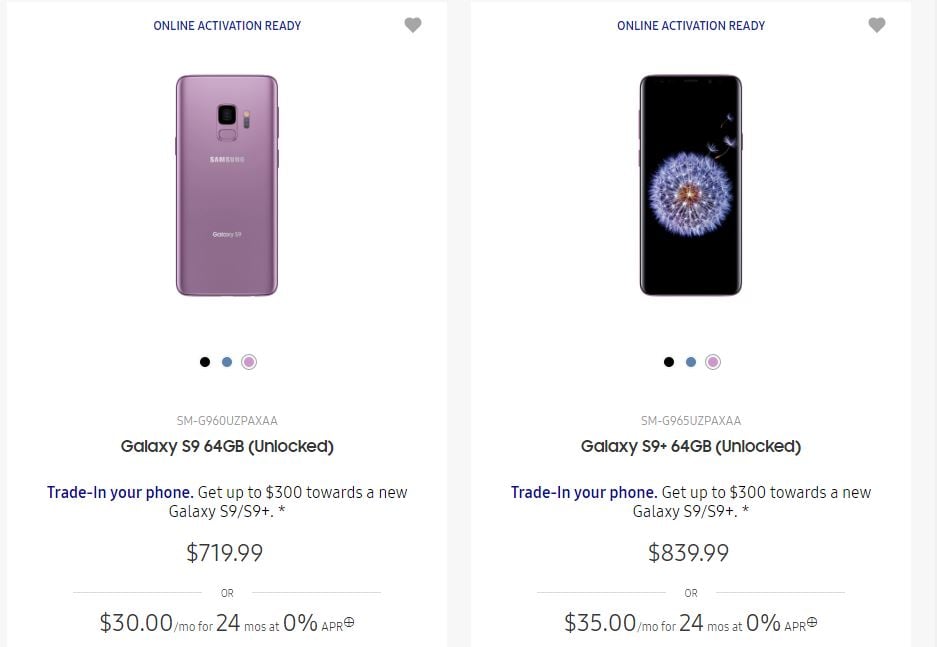937x647 pixels.
Task: Open financing info icon next to $35.00/mo APR
Action: coord(812,622)
